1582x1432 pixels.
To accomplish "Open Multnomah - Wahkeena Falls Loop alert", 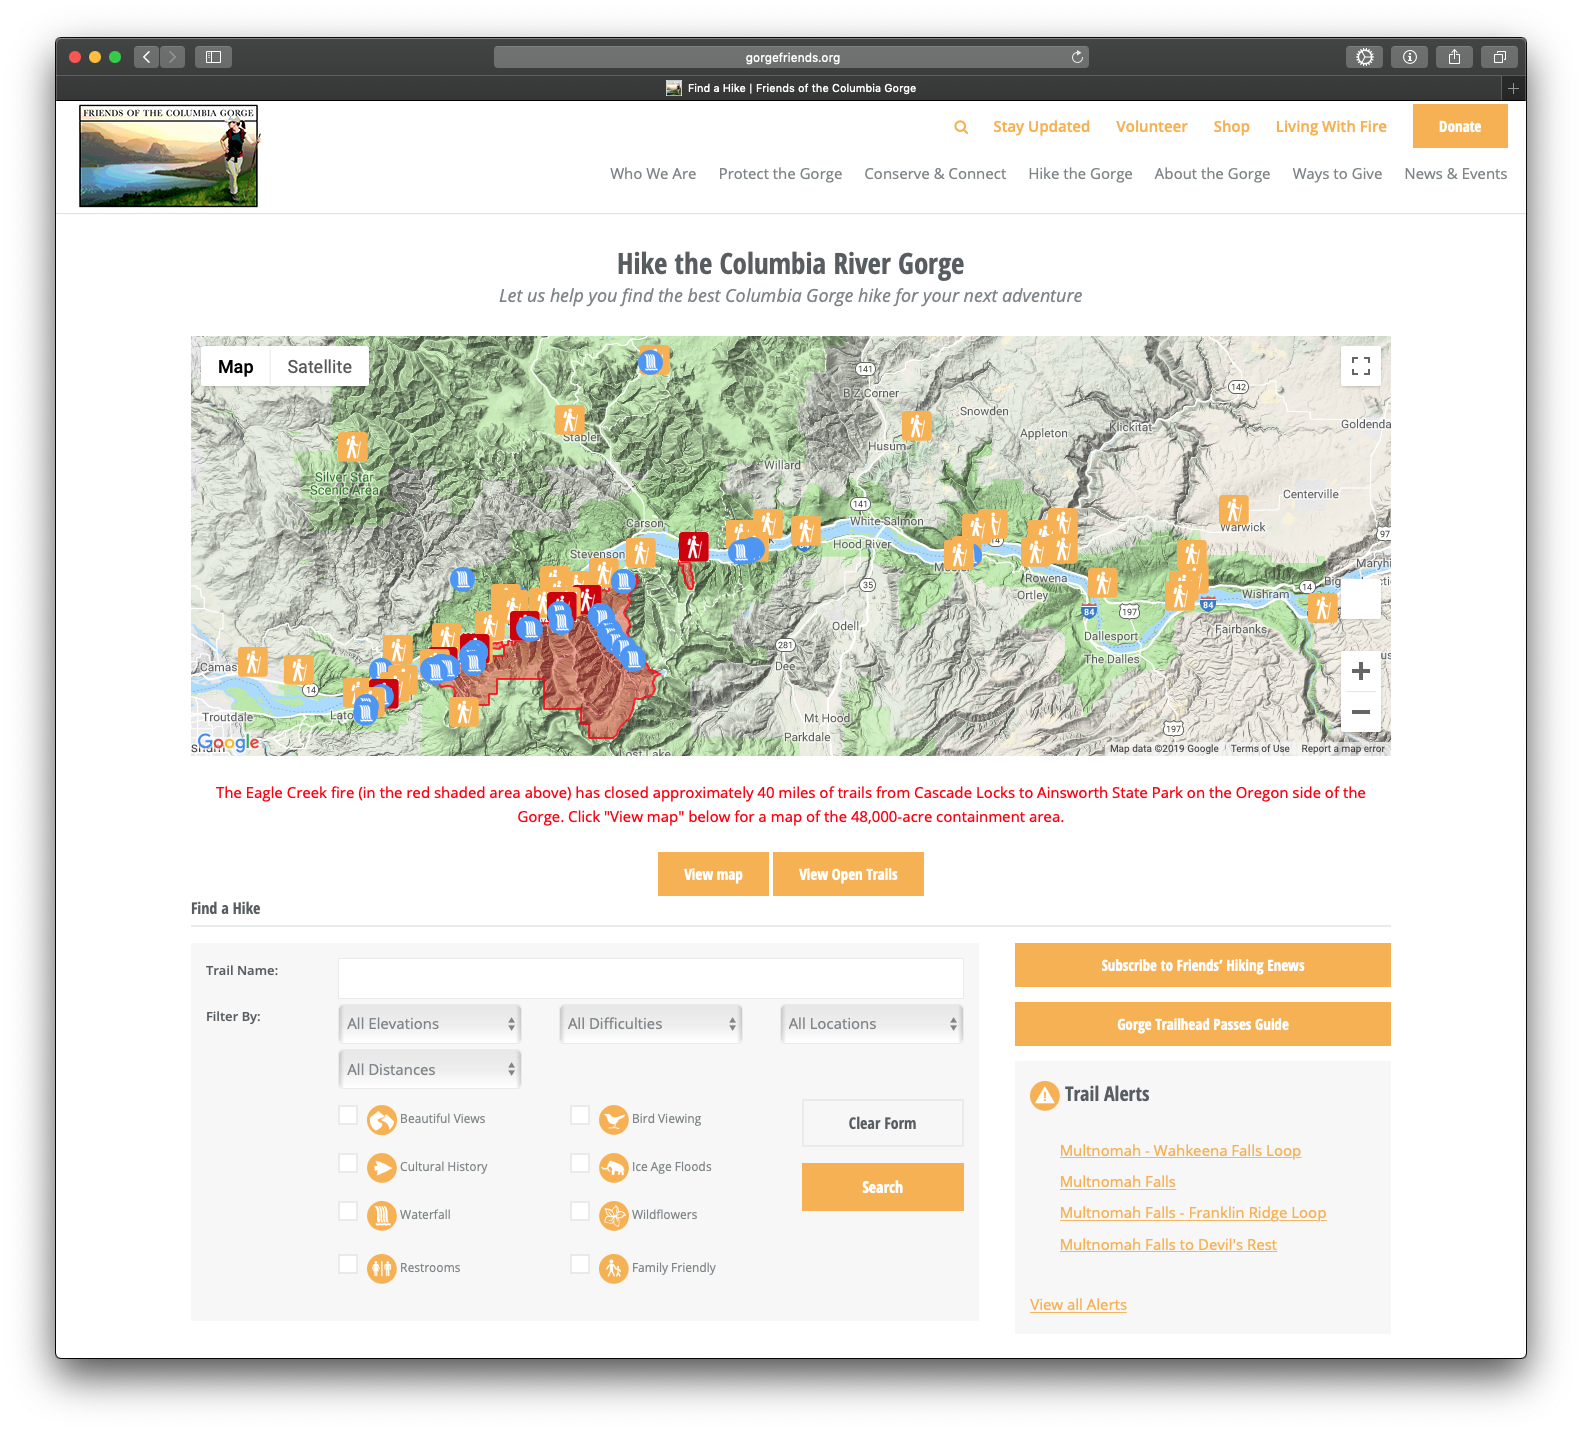I will 1180,1151.
